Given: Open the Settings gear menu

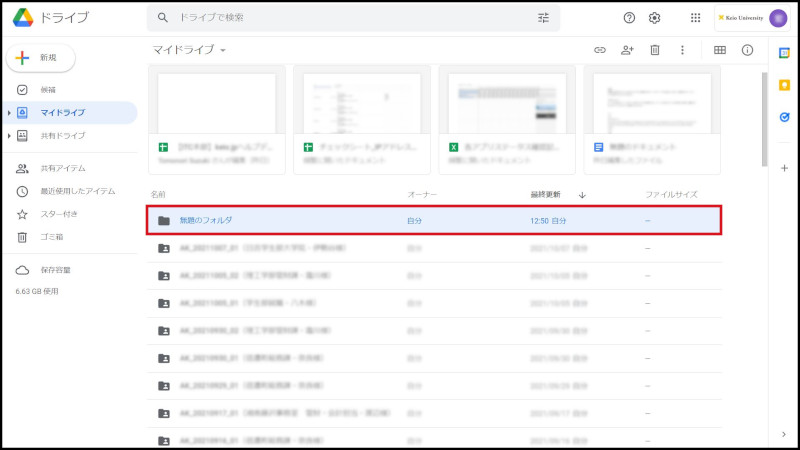Looking at the screenshot, I should click(655, 18).
